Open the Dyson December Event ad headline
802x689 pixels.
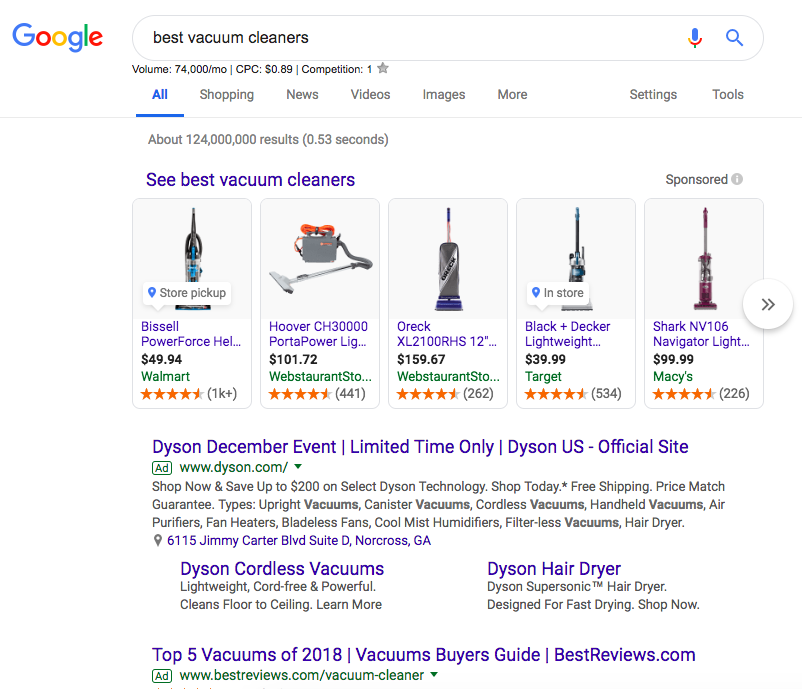click(420, 447)
